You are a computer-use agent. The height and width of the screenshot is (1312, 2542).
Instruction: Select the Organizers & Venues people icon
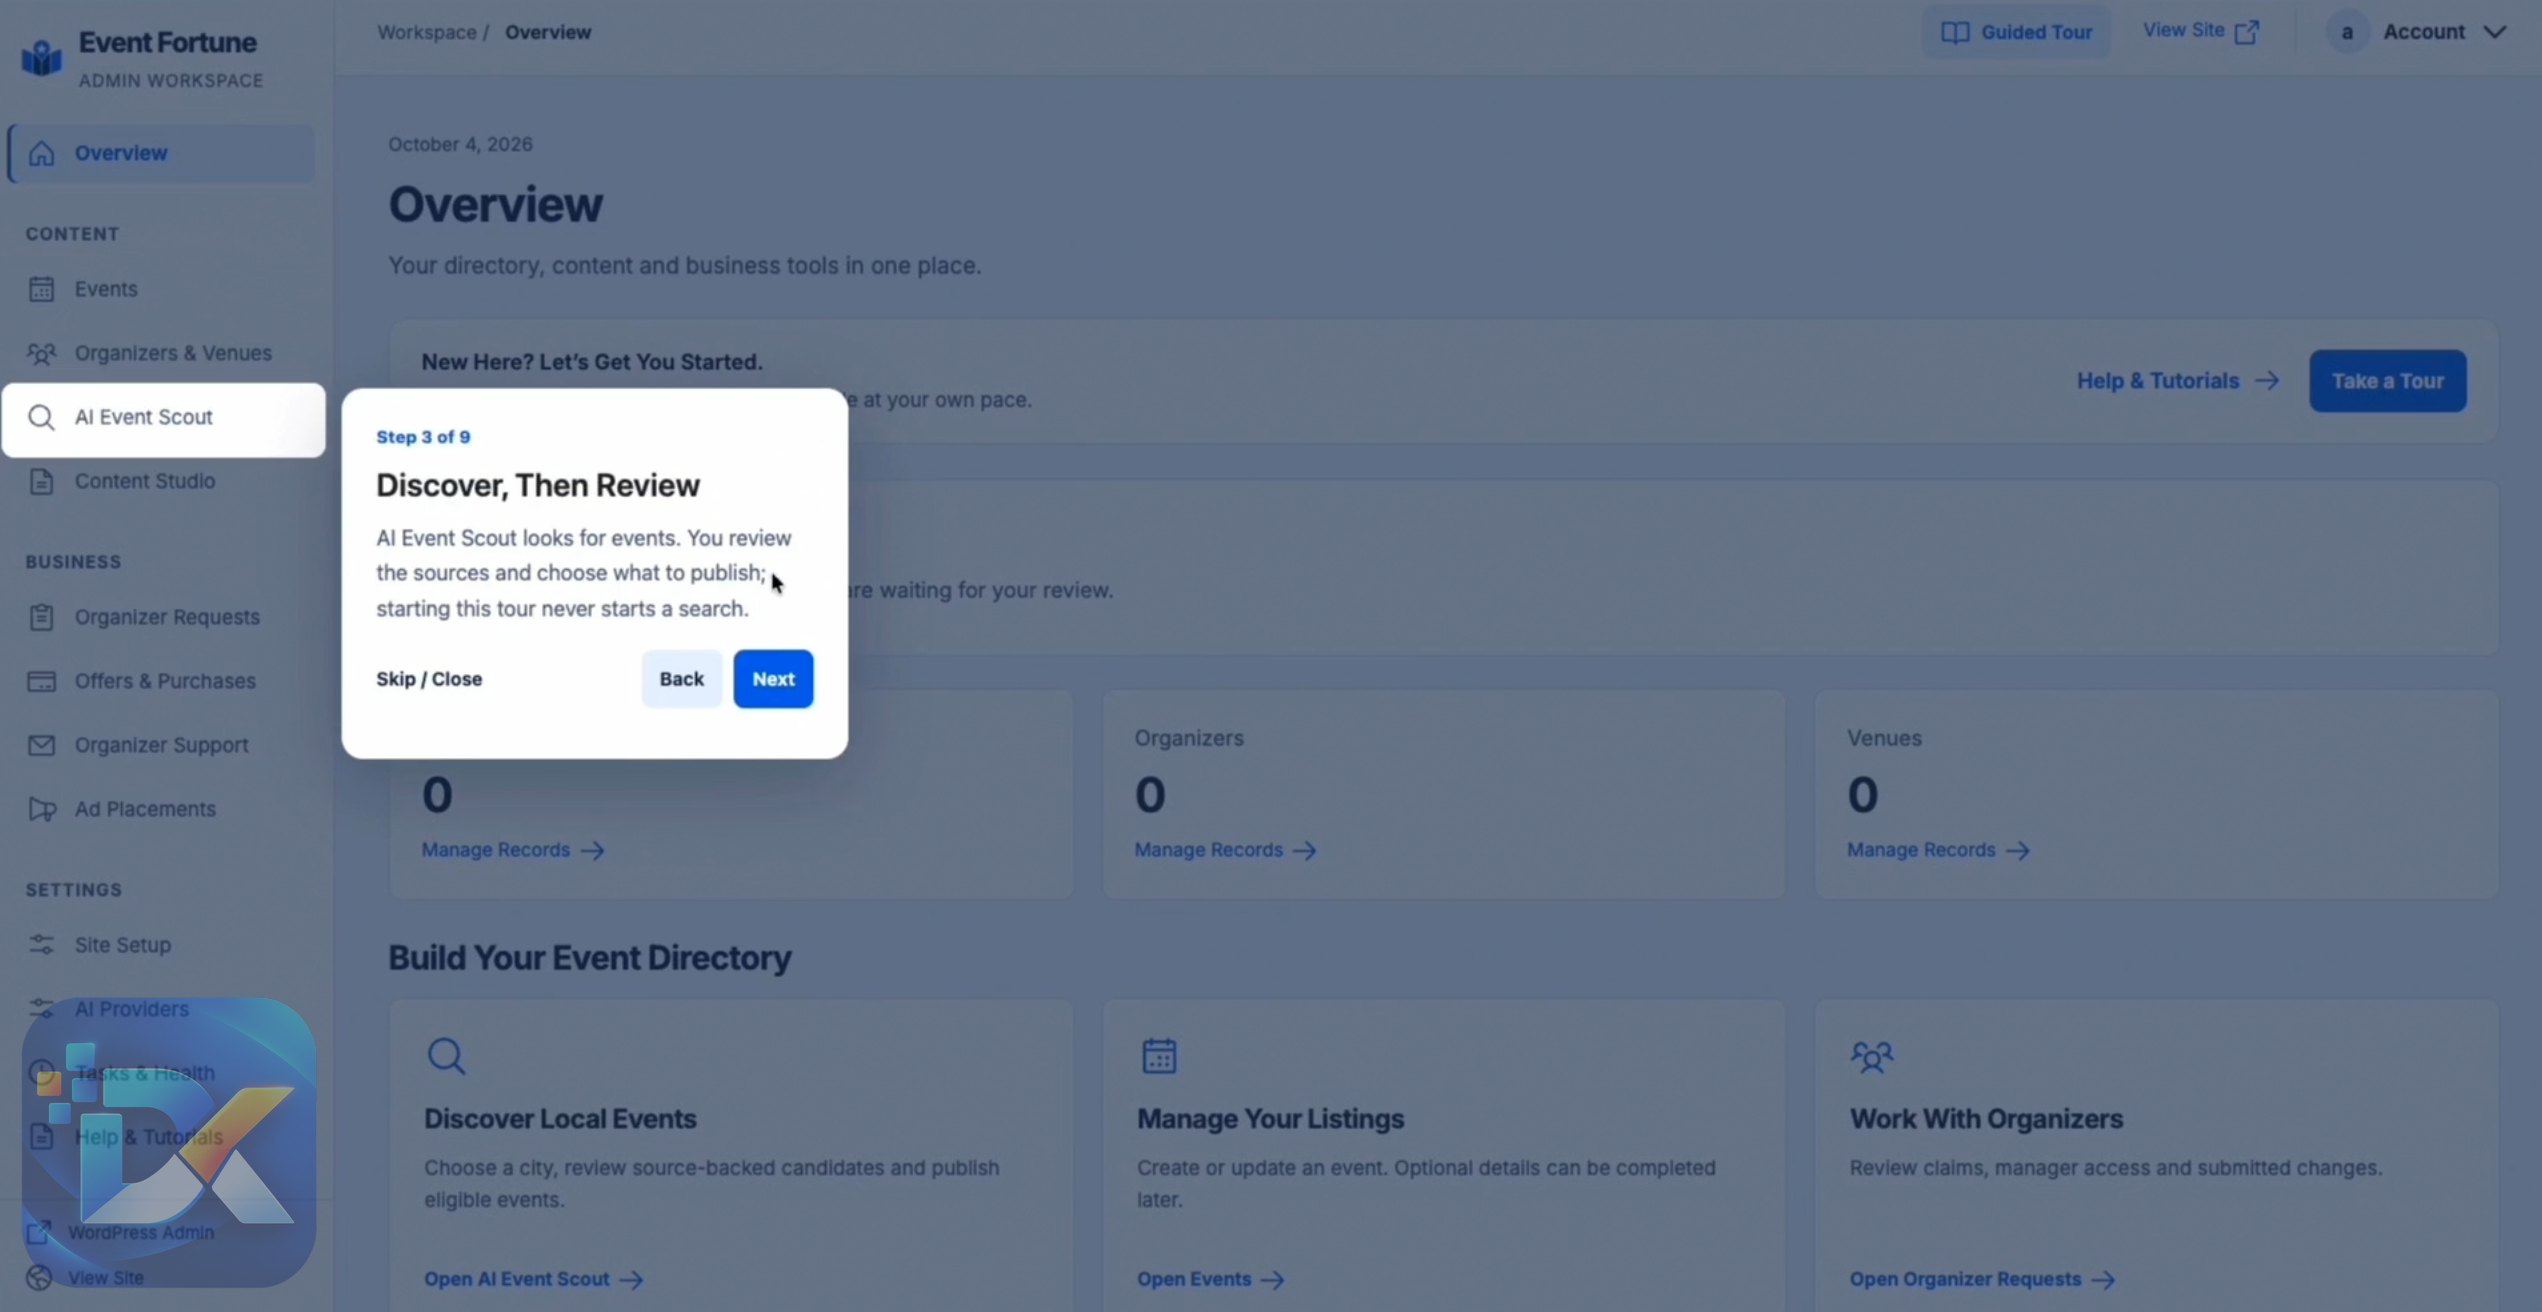pos(41,353)
